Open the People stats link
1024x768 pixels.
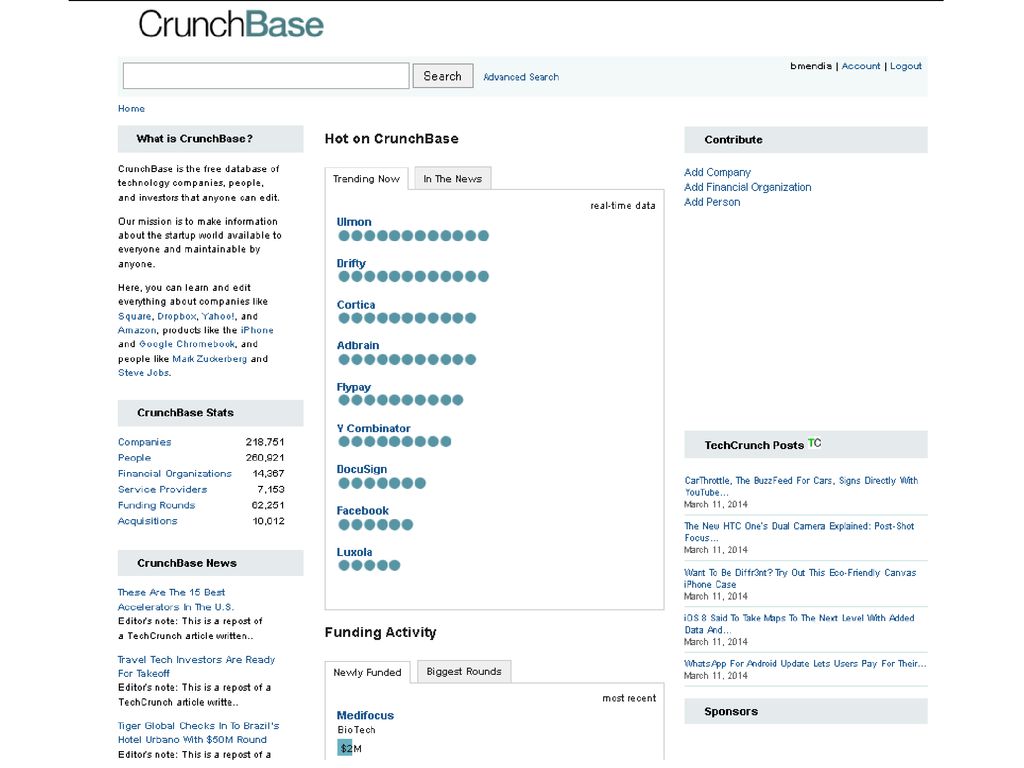(135, 458)
